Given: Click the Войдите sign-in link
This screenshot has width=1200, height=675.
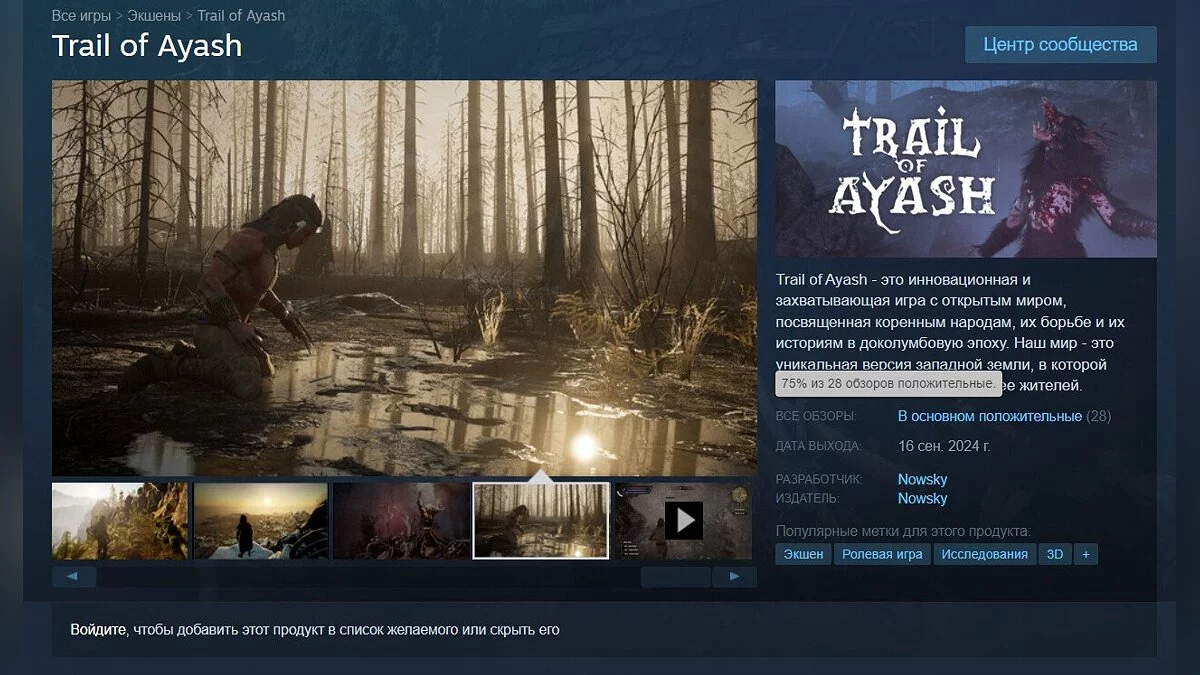Looking at the screenshot, I should (98, 630).
